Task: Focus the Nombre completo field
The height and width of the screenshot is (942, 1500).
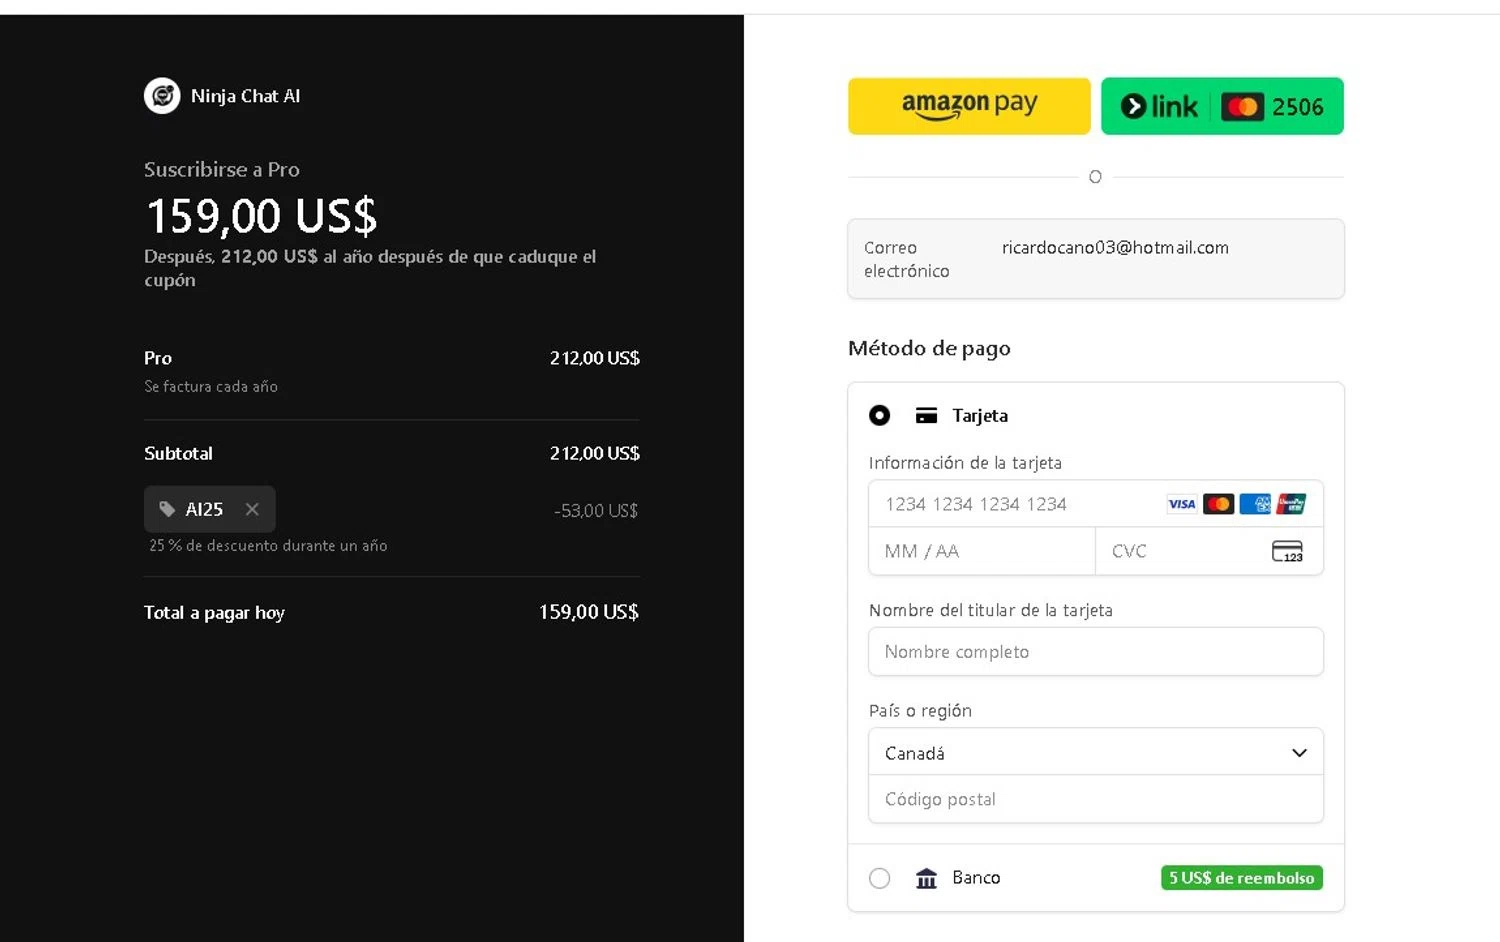Action: click(x=1096, y=652)
